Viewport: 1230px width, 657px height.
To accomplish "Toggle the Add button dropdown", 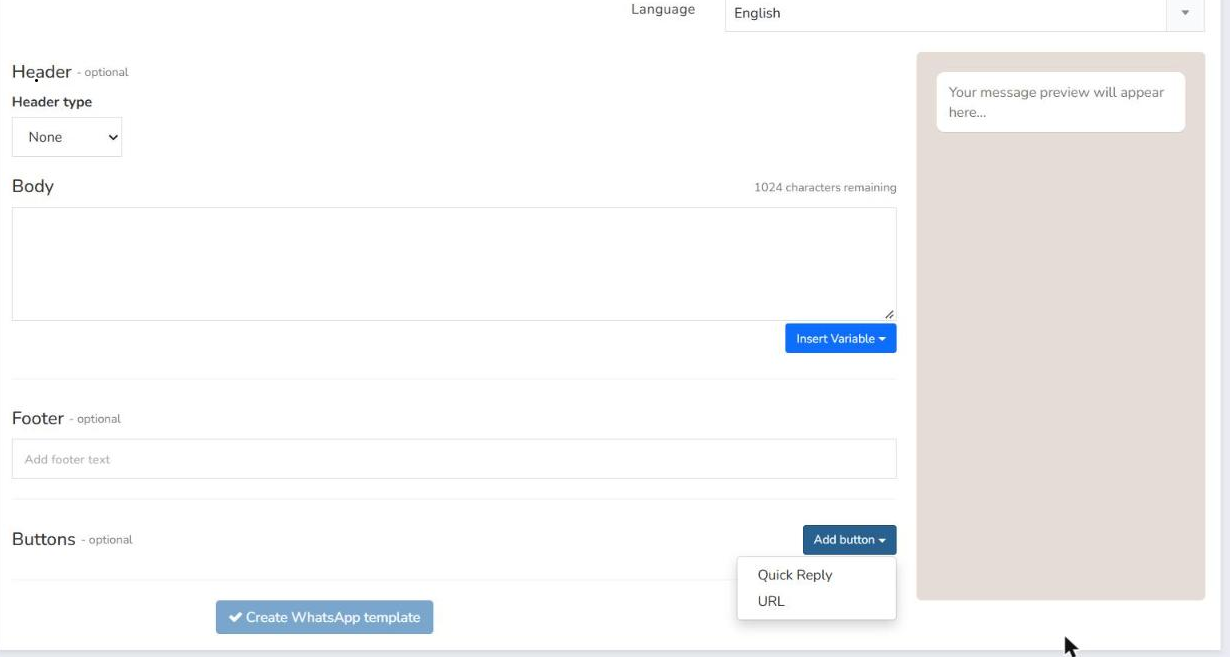I will 849,540.
